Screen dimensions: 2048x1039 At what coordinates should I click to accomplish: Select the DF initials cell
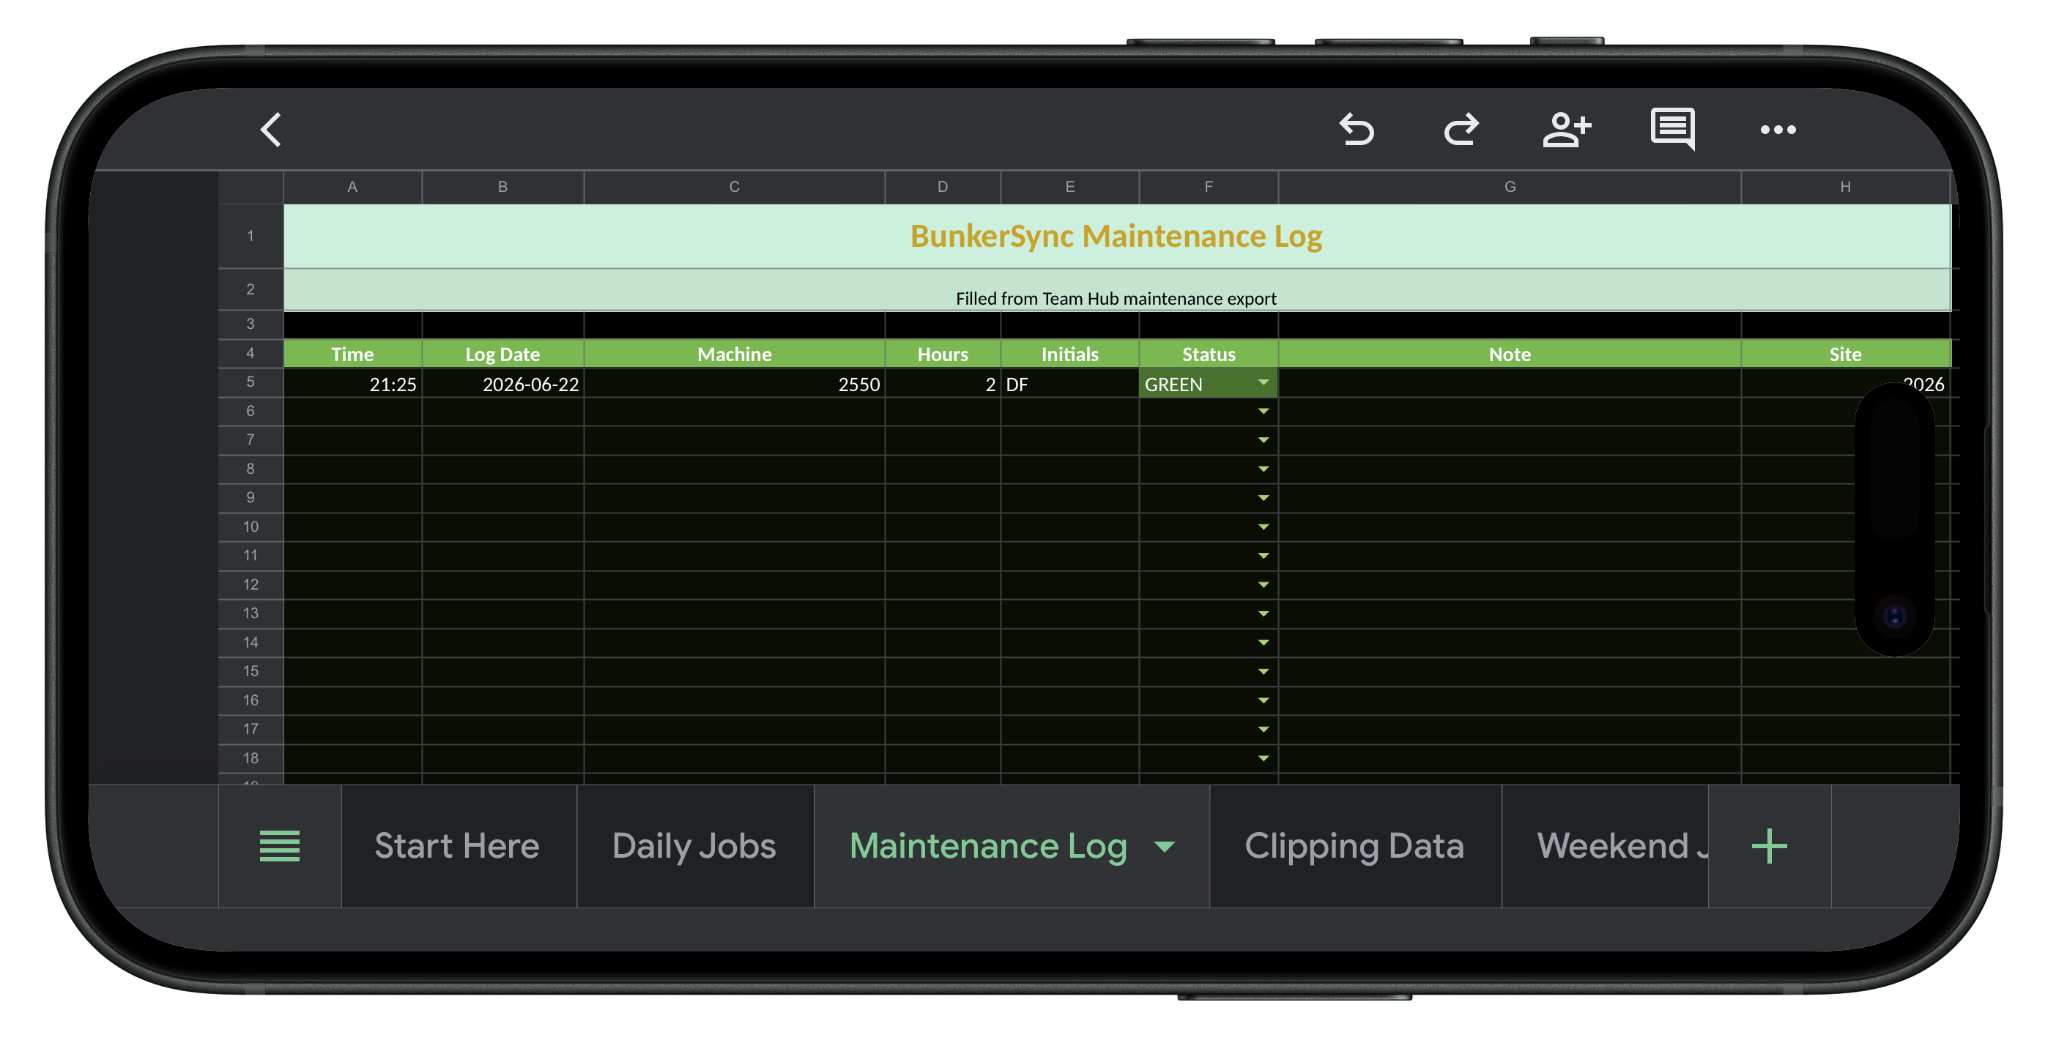[x=1070, y=384]
